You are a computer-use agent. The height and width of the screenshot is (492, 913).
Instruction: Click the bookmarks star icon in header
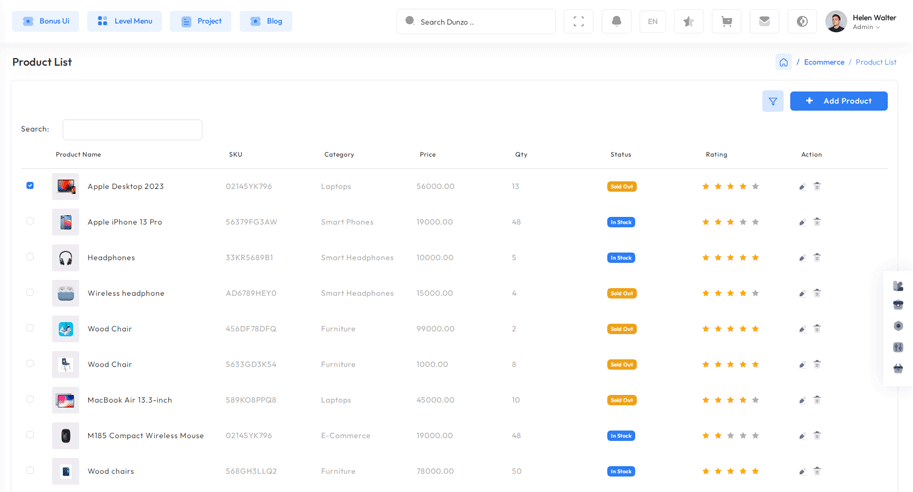(688, 21)
